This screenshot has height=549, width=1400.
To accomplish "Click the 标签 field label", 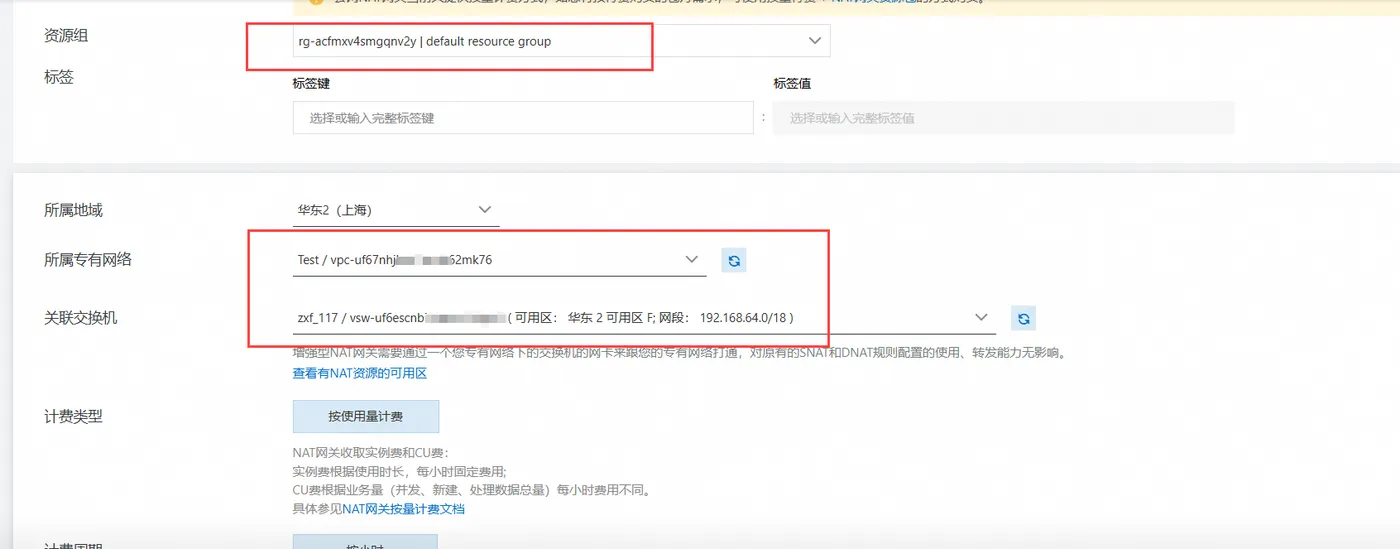I will click(59, 76).
